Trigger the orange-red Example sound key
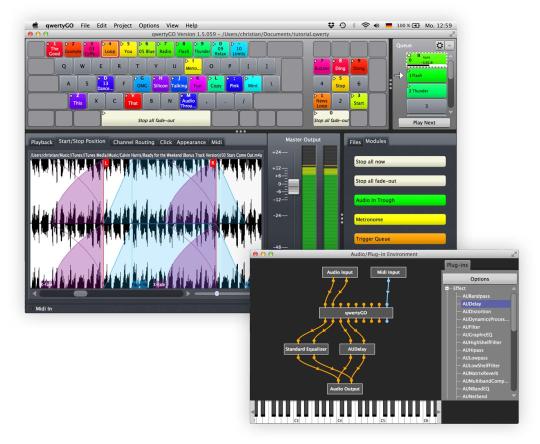This screenshot has height=444, width=540. (73, 49)
